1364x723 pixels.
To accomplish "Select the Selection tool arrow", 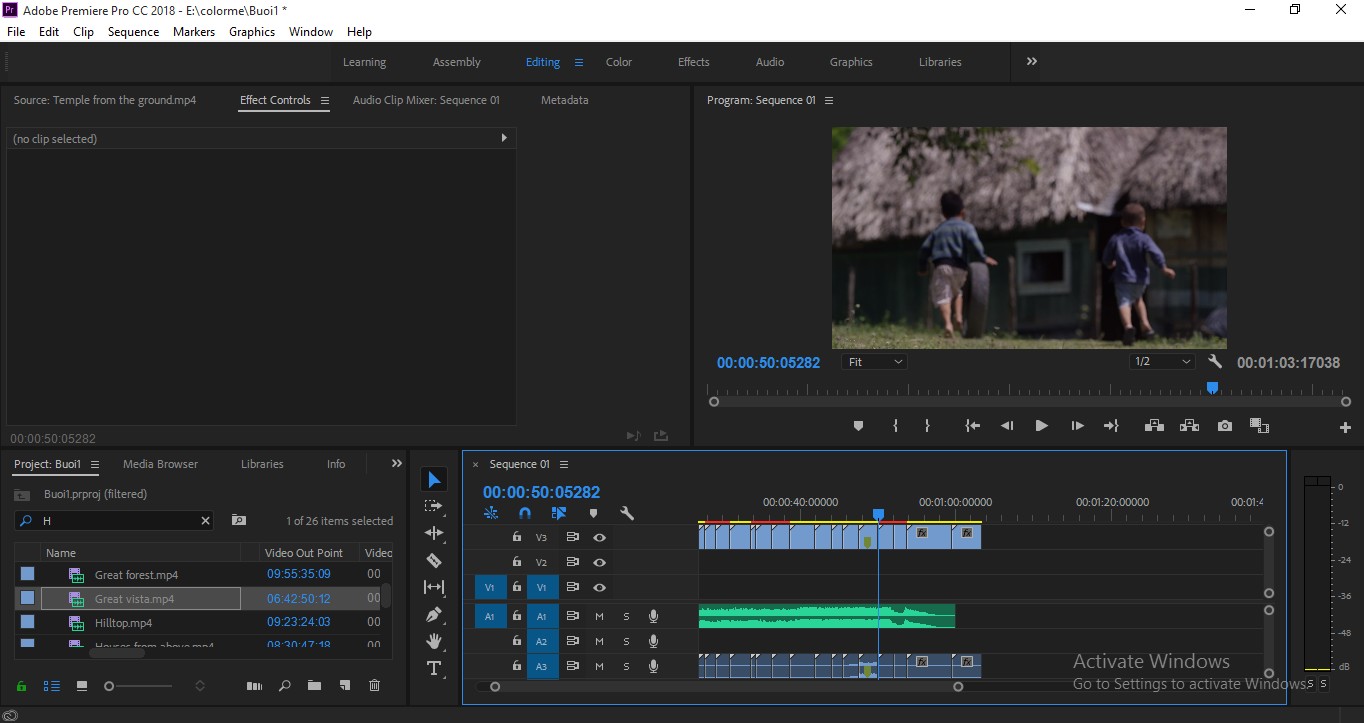I will tap(434, 480).
